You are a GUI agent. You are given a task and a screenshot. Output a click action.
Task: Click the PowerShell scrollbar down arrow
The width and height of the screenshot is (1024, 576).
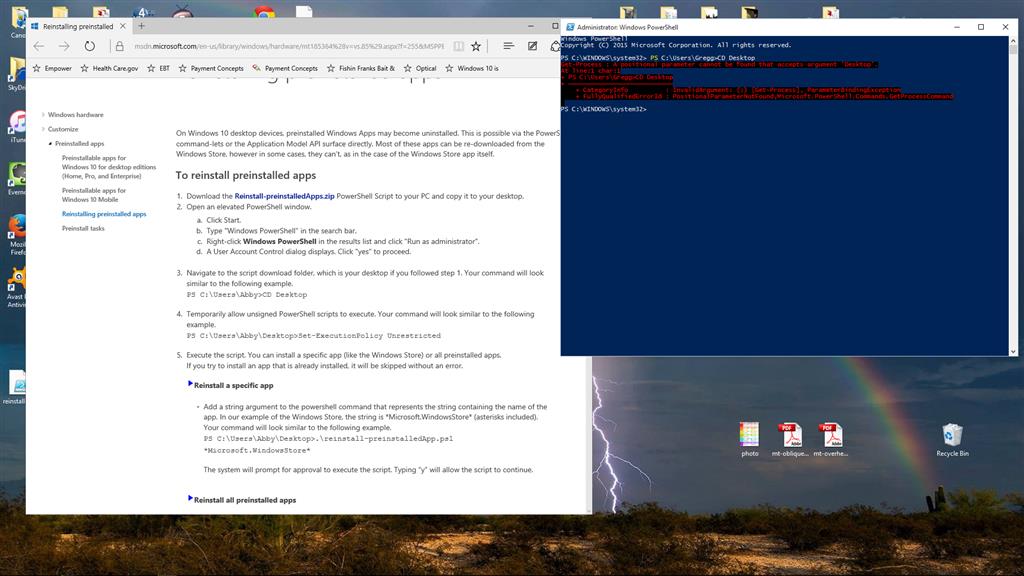1013,351
